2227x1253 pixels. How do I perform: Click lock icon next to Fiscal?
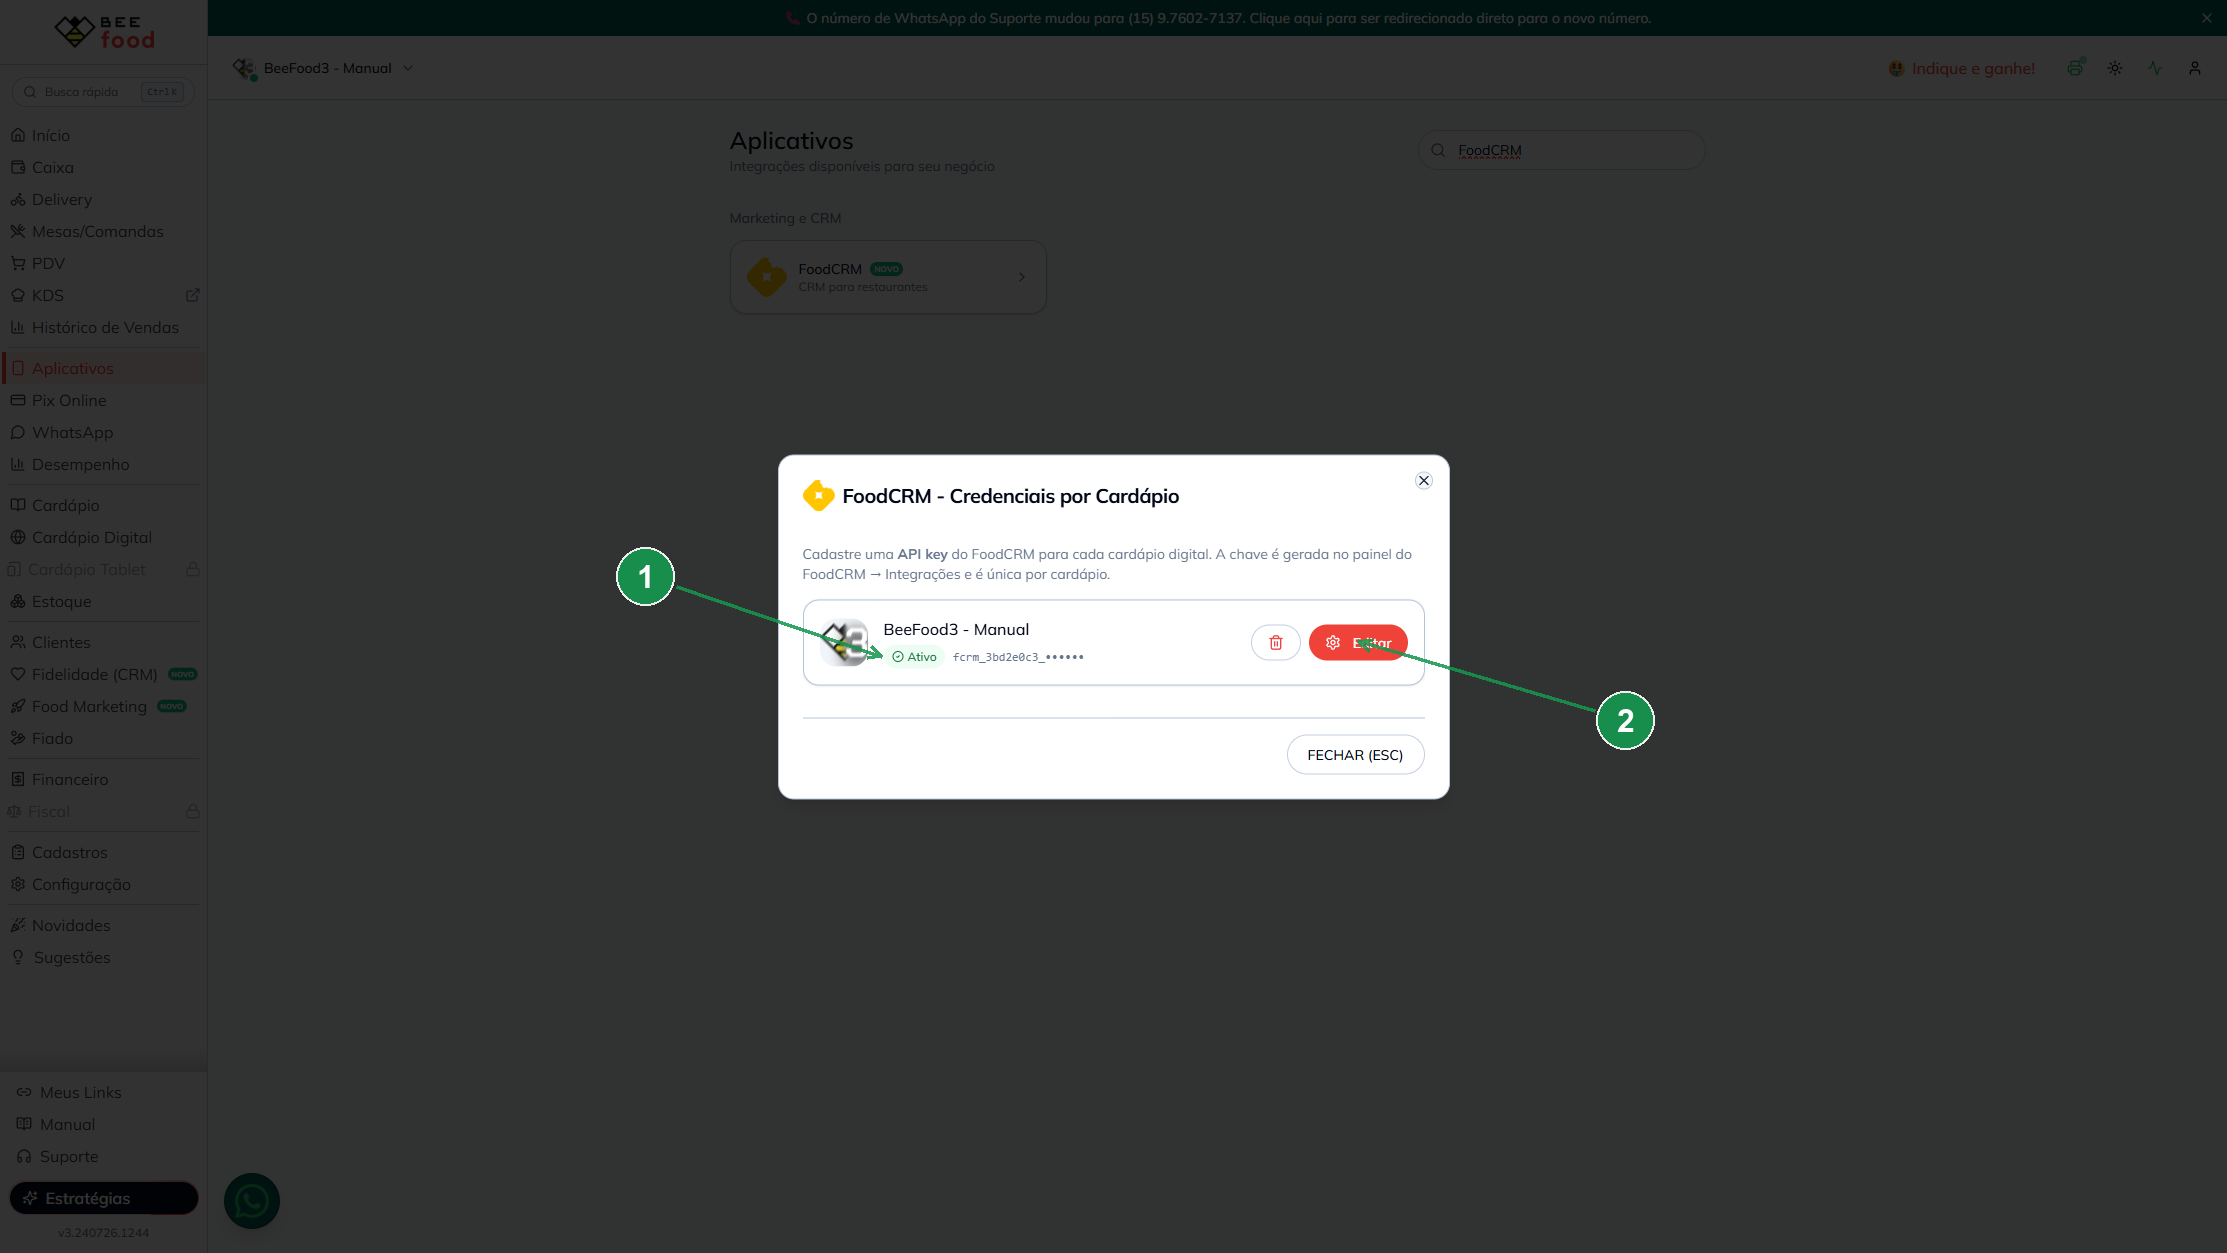point(193,811)
